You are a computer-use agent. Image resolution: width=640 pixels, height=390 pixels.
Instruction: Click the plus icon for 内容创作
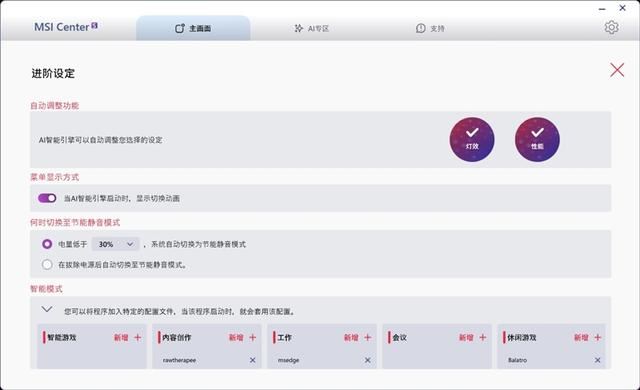[x=253, y=337]
